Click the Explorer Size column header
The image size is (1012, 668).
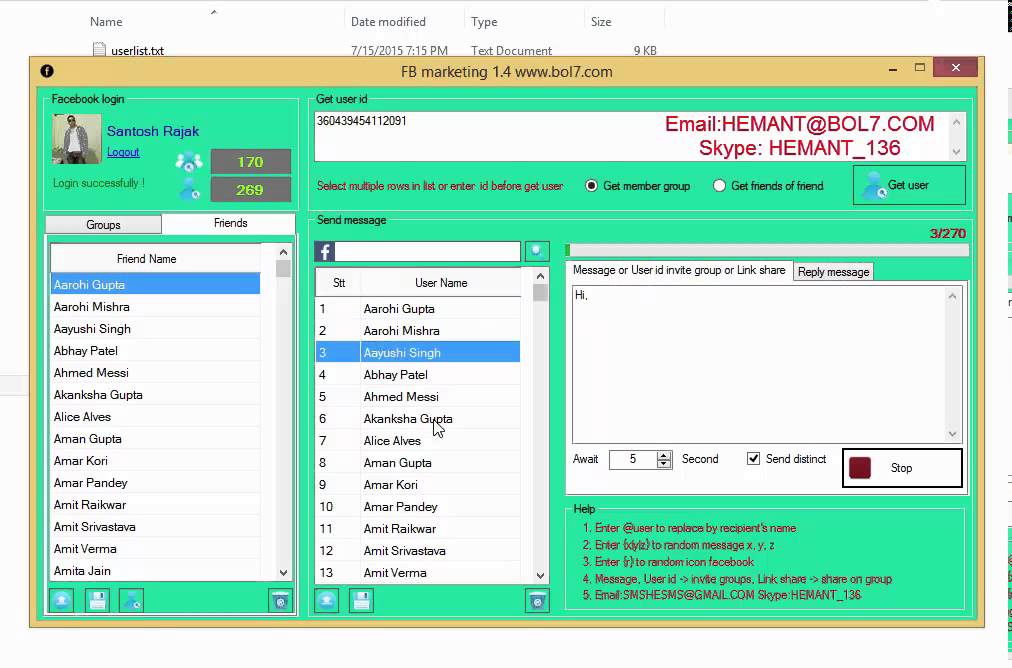pos(601,22)
